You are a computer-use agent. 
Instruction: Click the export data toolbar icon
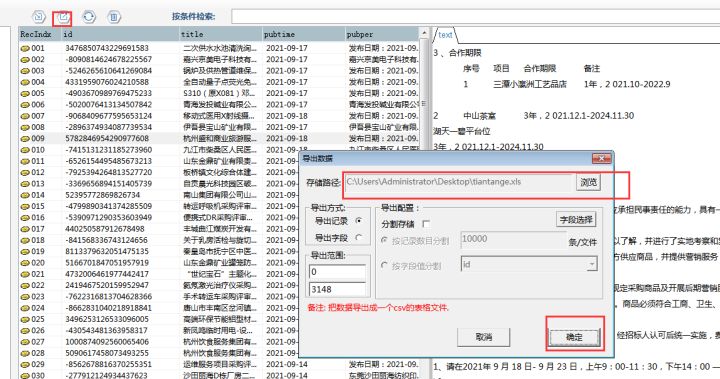pyautogui.click(x=62, y=17)
